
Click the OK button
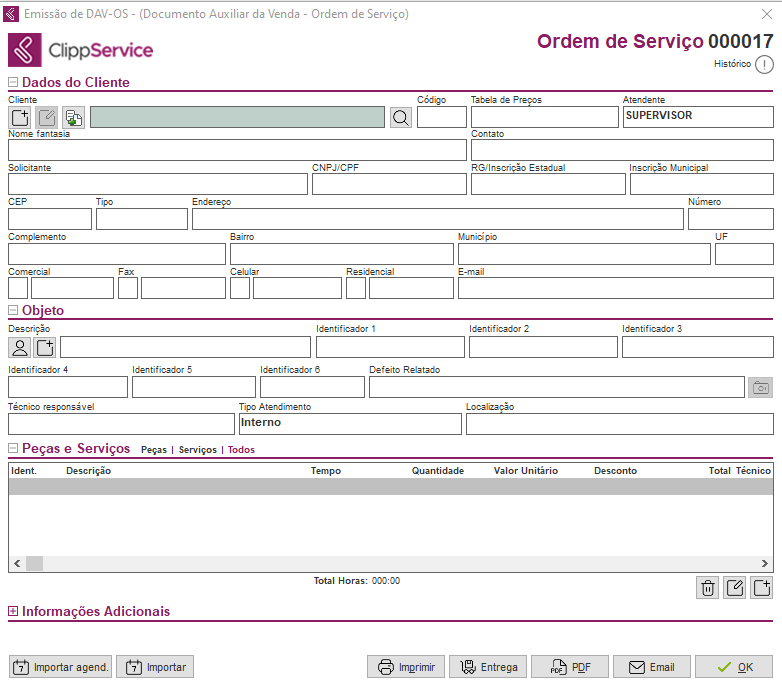pyautogui.click(x=733, y=667)
